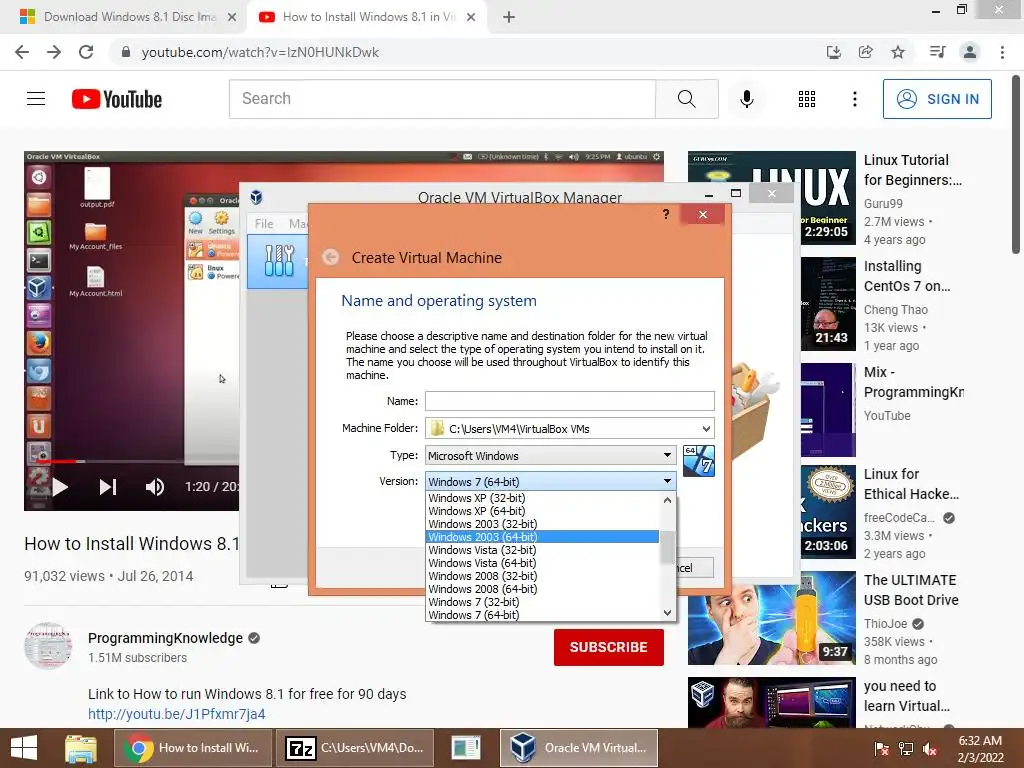Screen dimensions: 1024x768
Task: Click the red SUBSCRIBE button
Action: [609, 647]
